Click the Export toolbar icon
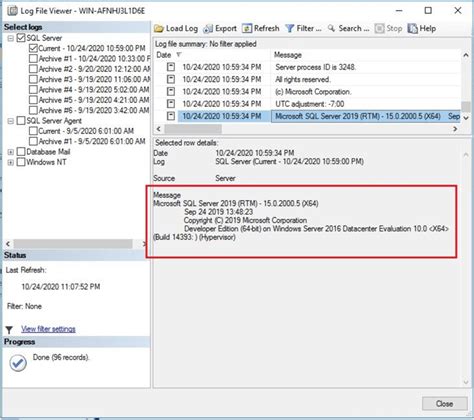The width and height of the screenshot is (474, 420). click(x=208, y=29)
